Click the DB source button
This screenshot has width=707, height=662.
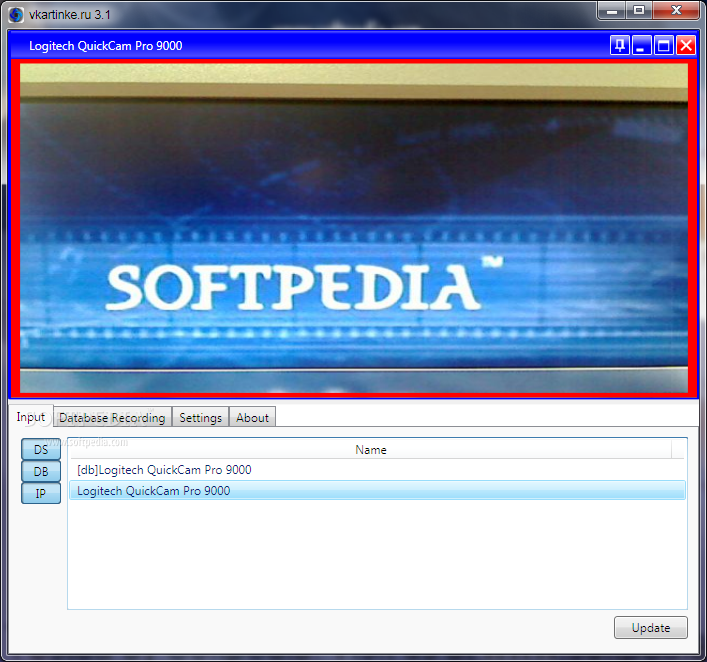(41, 471)
